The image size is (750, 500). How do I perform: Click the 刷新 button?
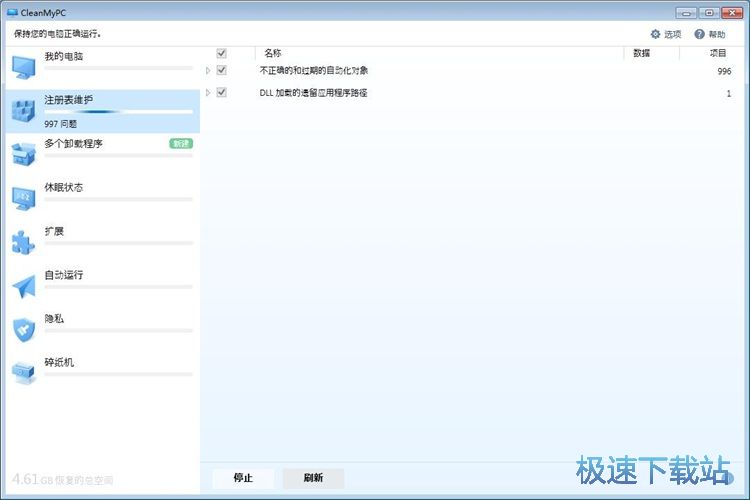(x=313, y=478)
